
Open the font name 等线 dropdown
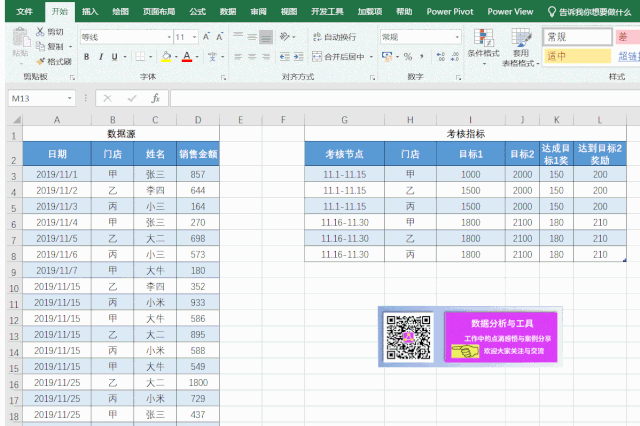pos(169,37)
